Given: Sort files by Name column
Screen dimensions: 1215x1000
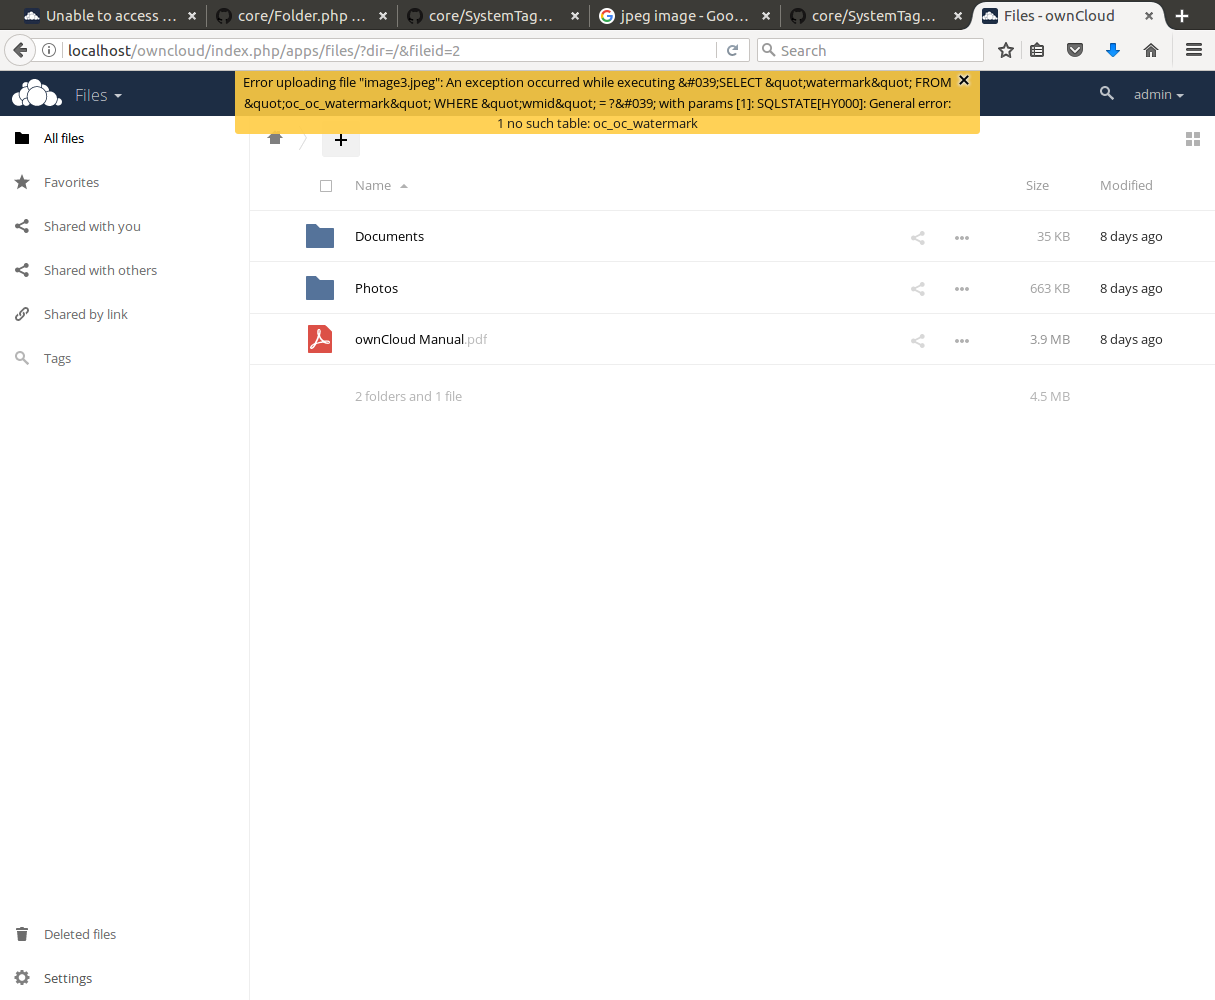Looking at the screenshot, I should pyautogui.click(x=381, y=185).
